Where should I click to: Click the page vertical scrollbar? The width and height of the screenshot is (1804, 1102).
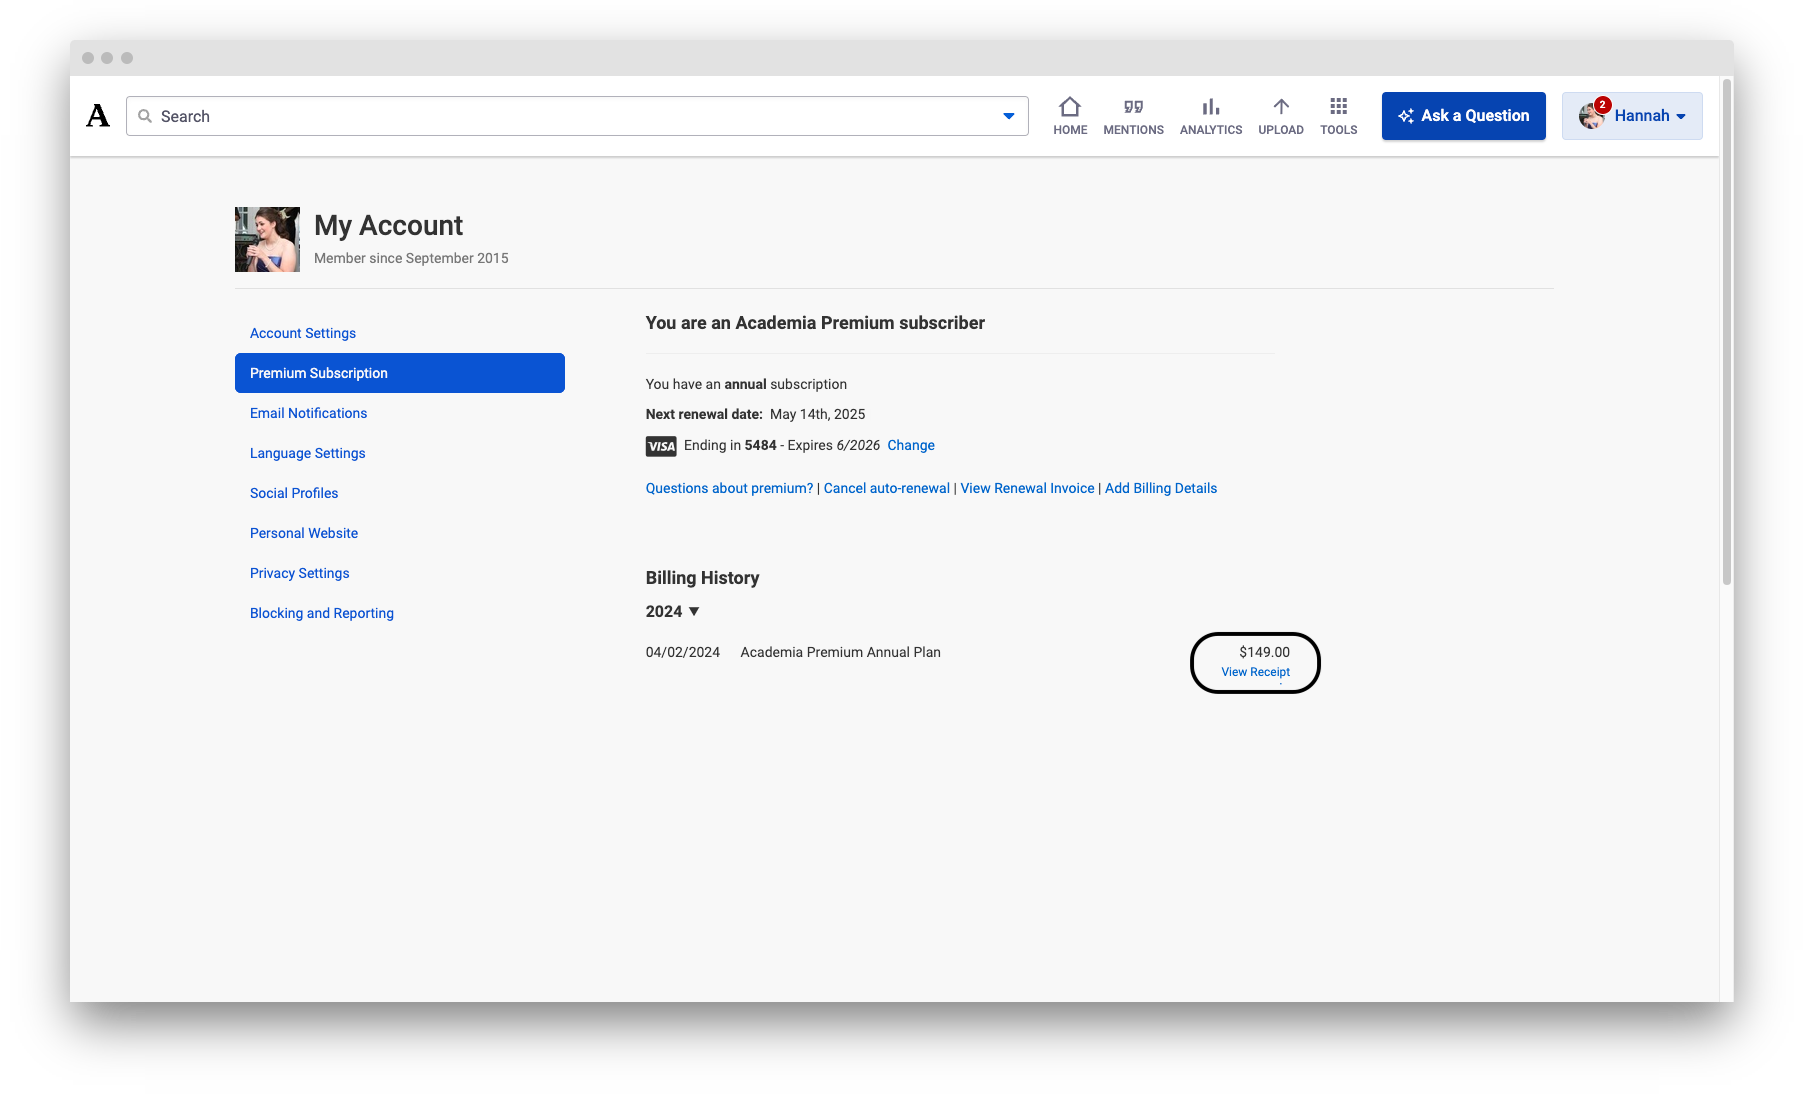coord(1727,330)
